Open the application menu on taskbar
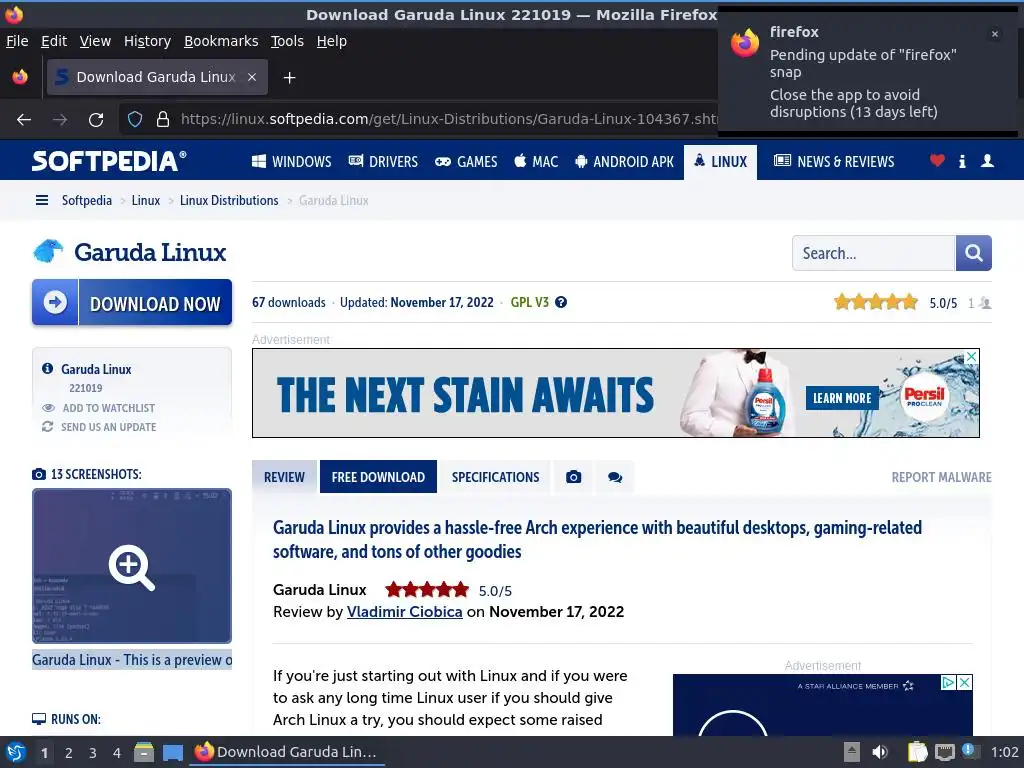The width and height of the screenshot is (1024, 768). coord(15,752)
